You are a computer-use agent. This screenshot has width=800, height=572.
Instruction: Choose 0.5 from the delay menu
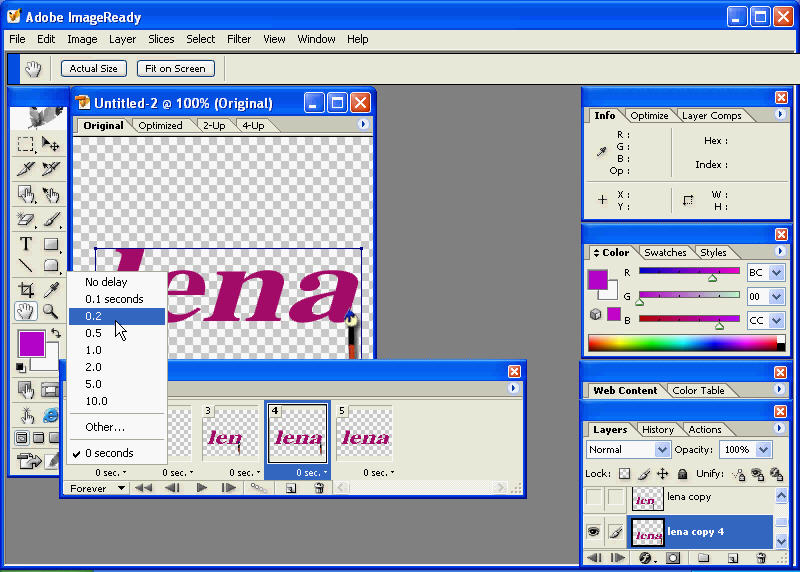point(93,333)
